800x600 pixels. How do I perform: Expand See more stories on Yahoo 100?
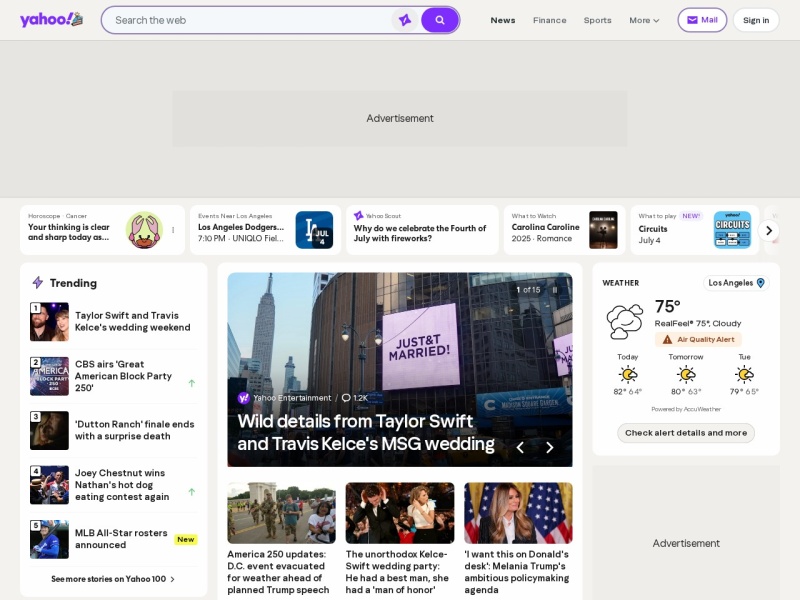(x=113, y=579)
